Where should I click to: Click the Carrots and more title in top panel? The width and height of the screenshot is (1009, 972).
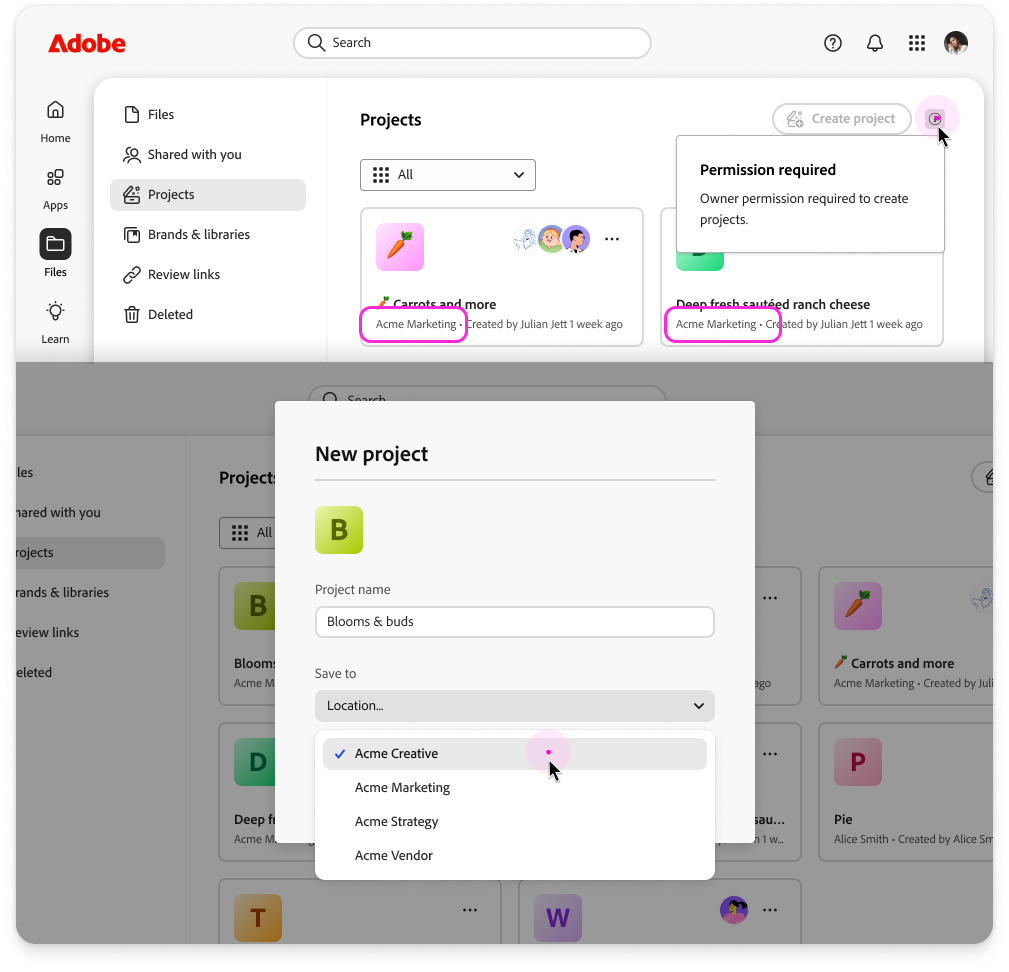pos(437,304)
